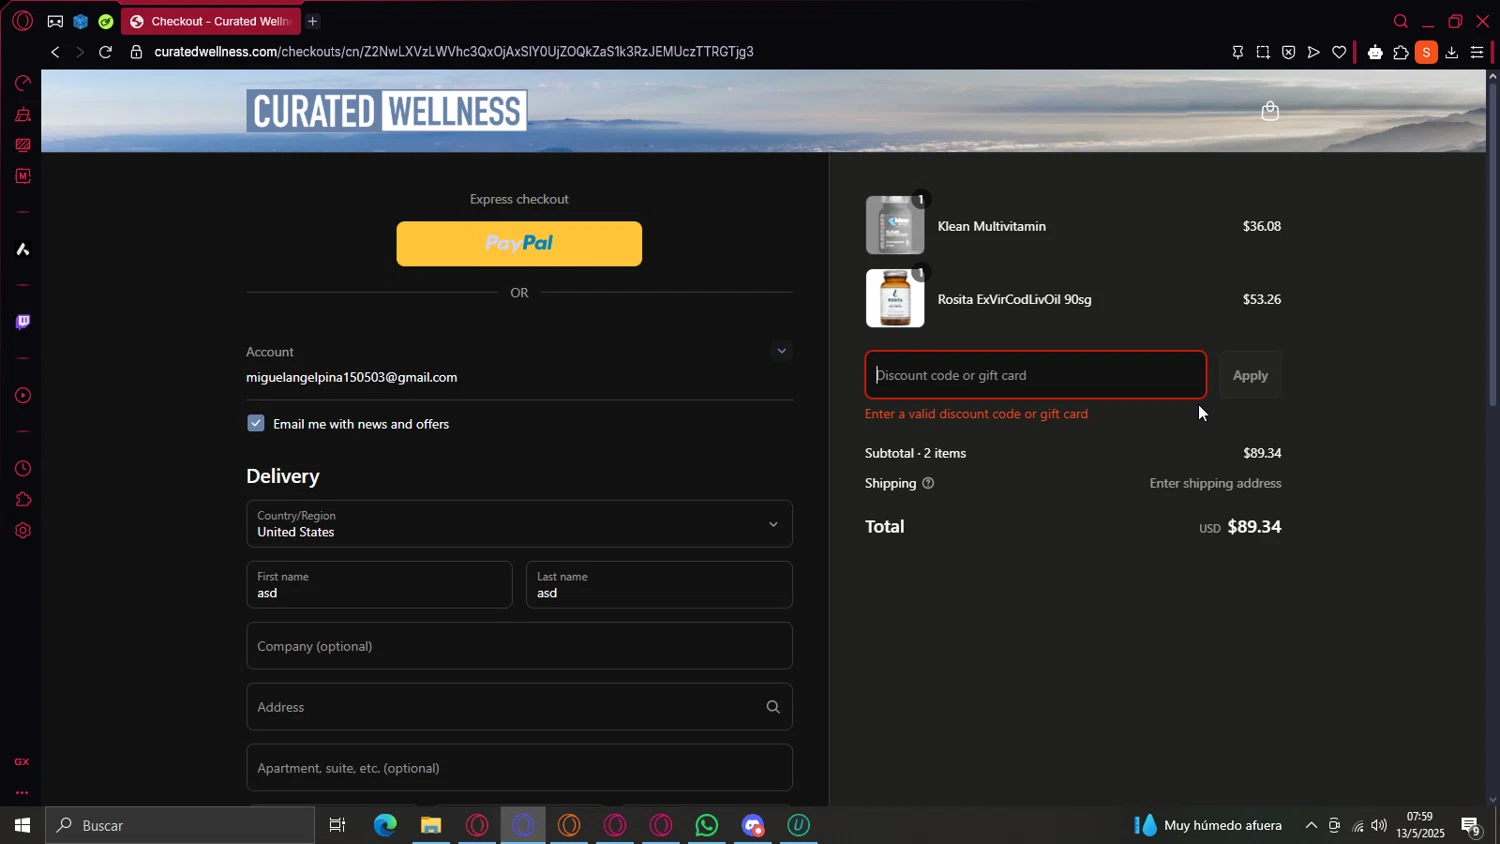Screen dimensions: 1500x844
Task: Click the Shipping help question icon
Action: point(928,483)
